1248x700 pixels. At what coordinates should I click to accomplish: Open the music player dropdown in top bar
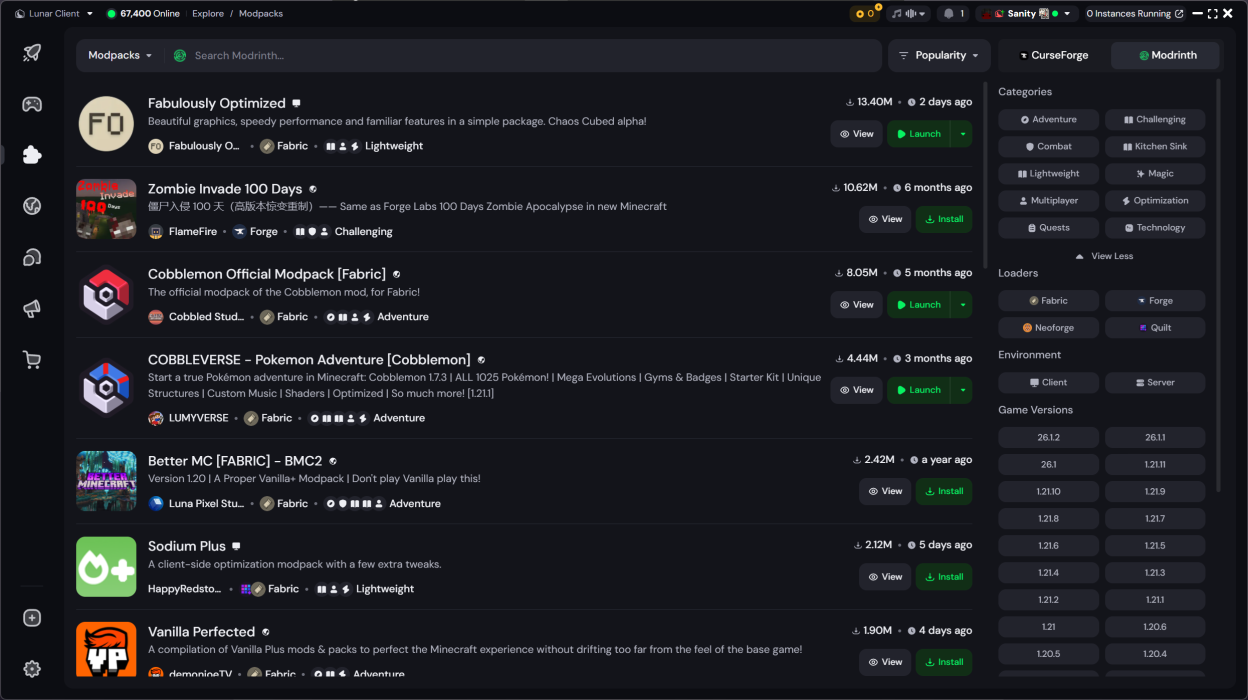pyautogui.click(x=909, y=14)
